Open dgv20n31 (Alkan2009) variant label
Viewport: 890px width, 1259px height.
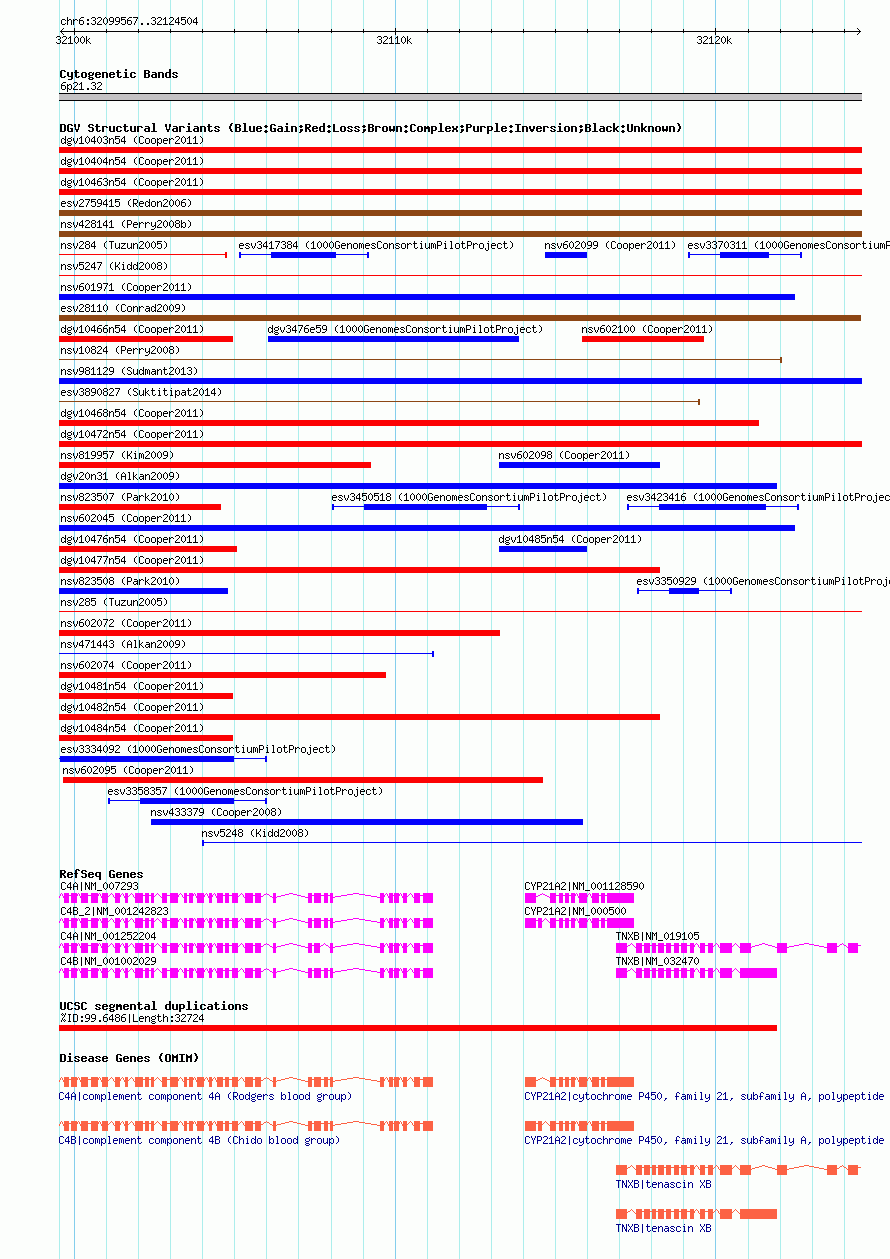120,476
